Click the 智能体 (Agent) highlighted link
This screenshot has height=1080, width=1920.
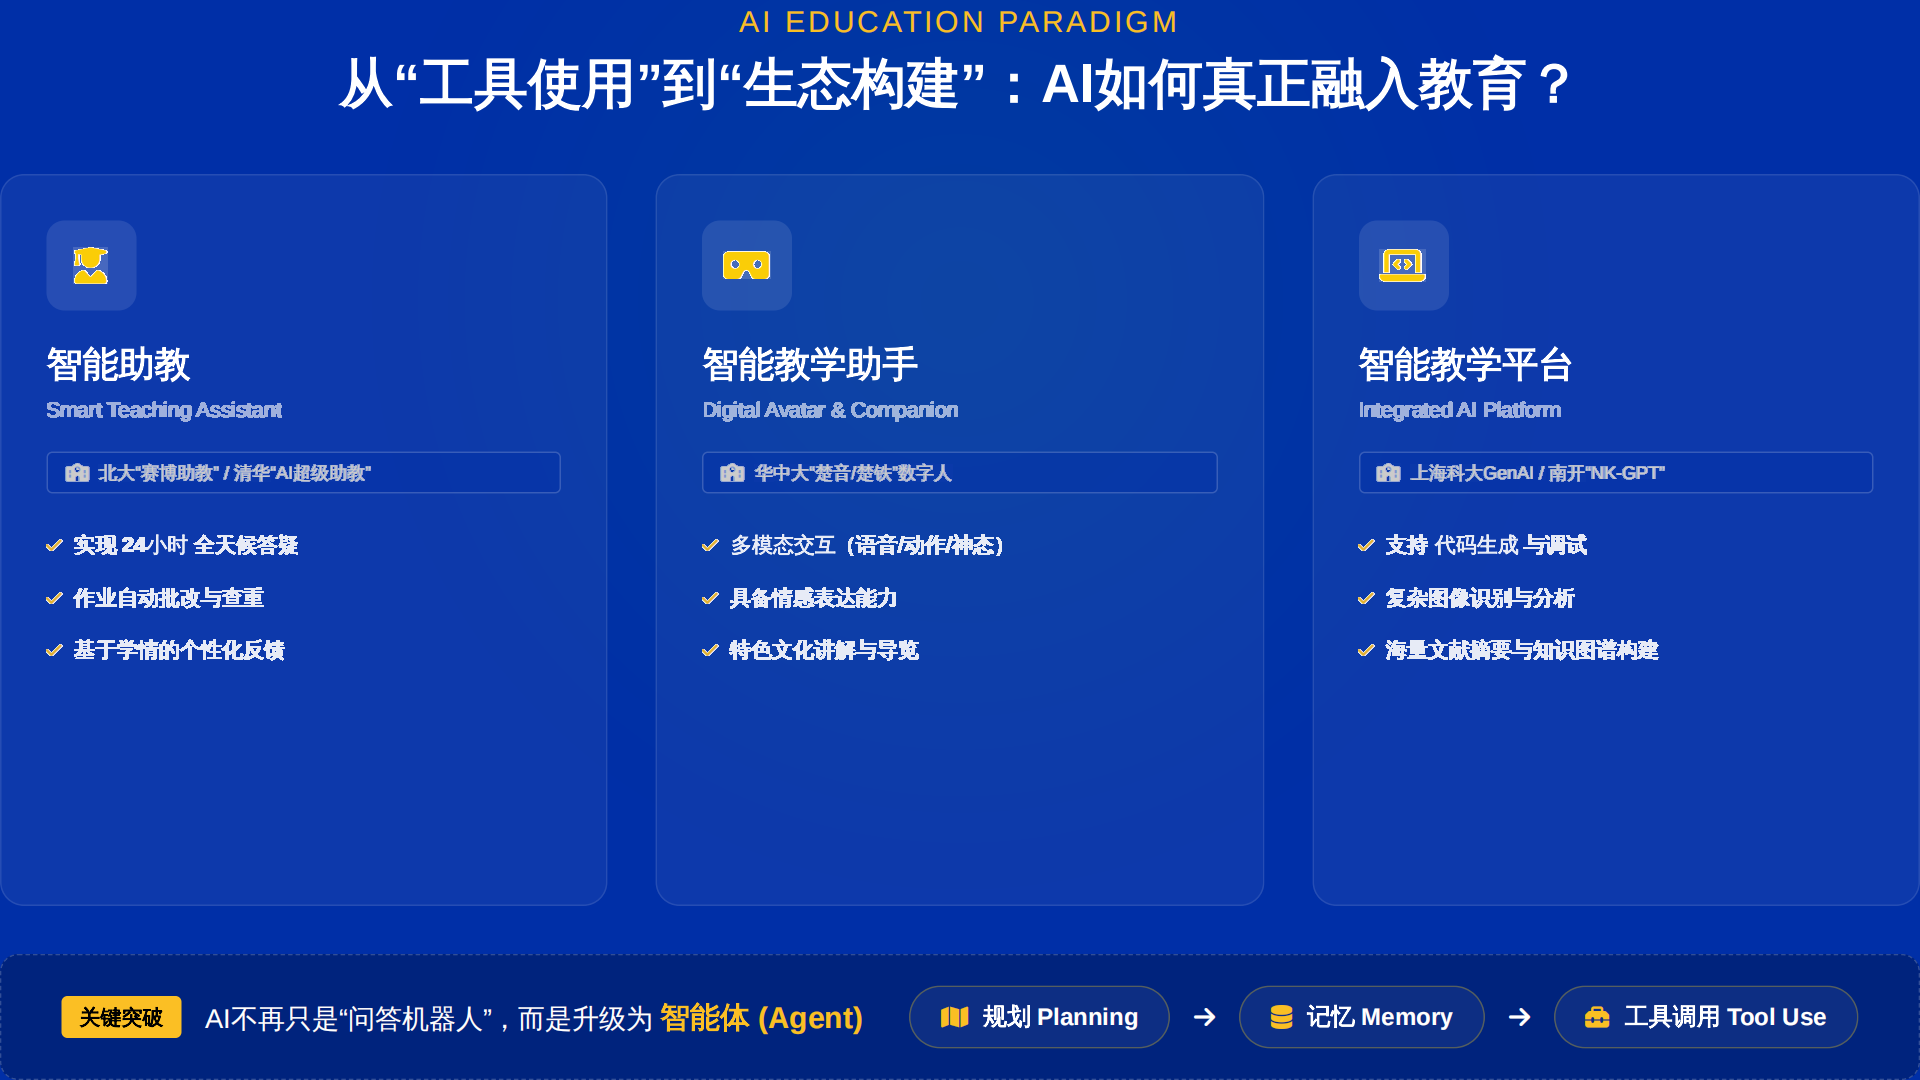[x=760, y=1017]
